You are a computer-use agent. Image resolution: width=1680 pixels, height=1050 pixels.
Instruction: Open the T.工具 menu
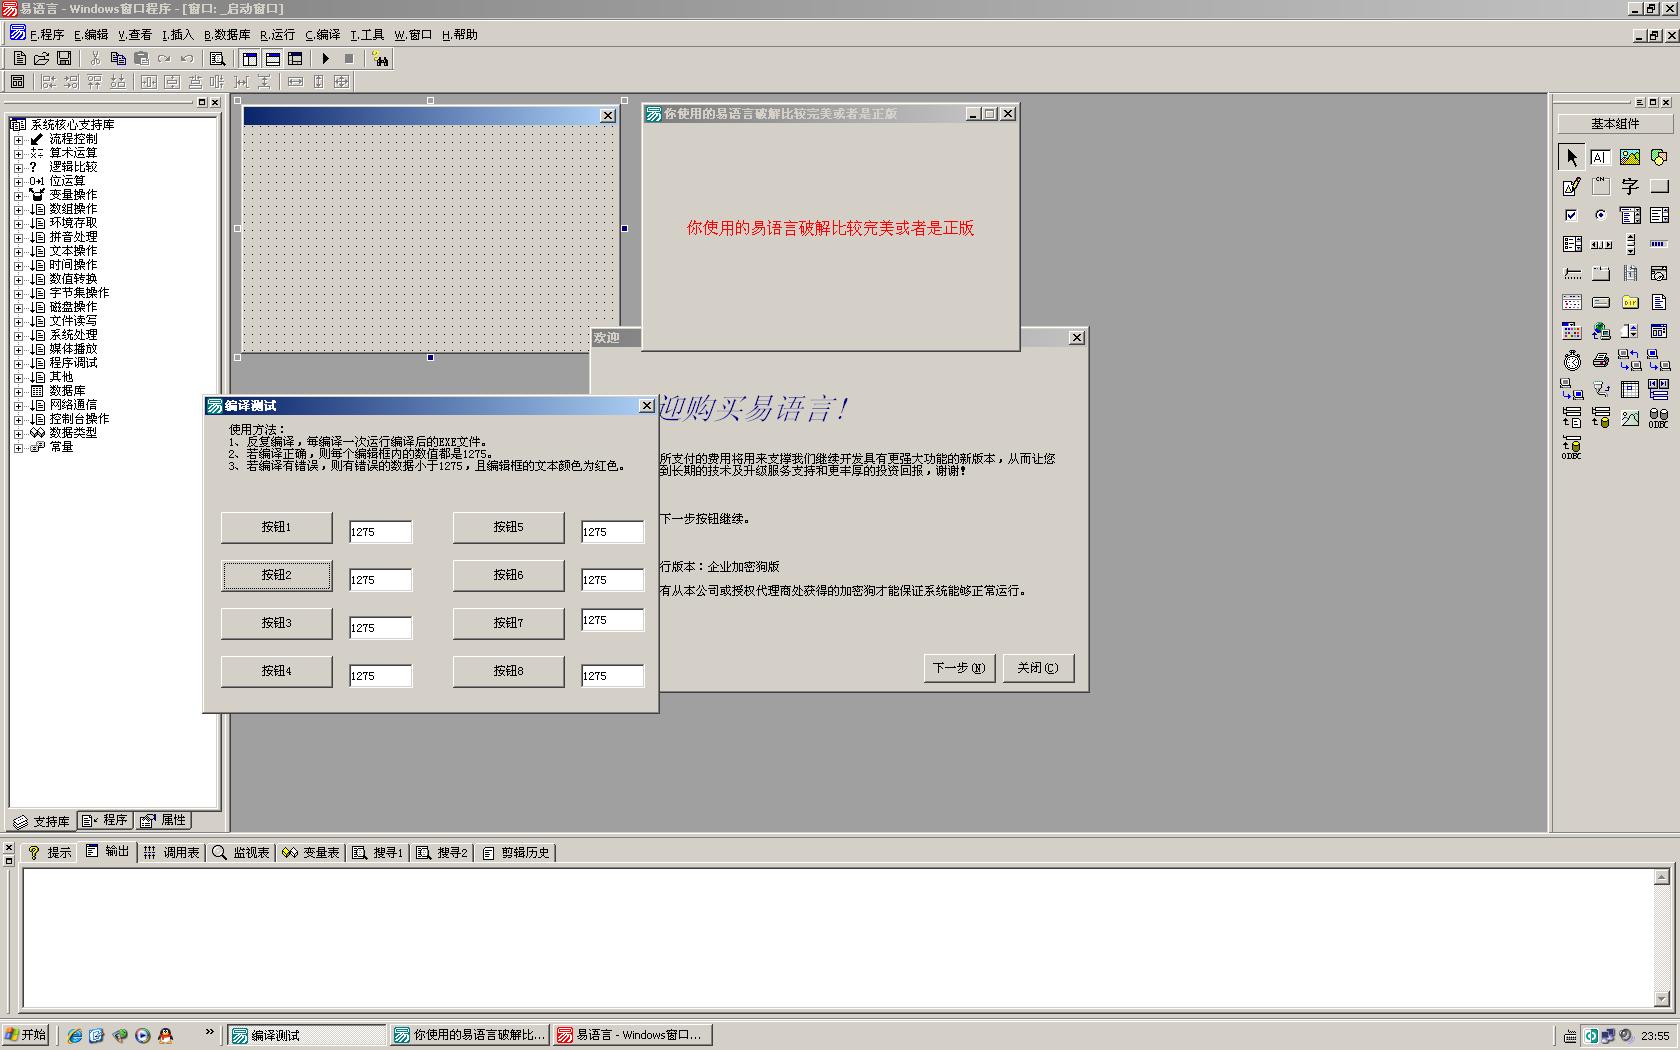[x=367, y=35]
